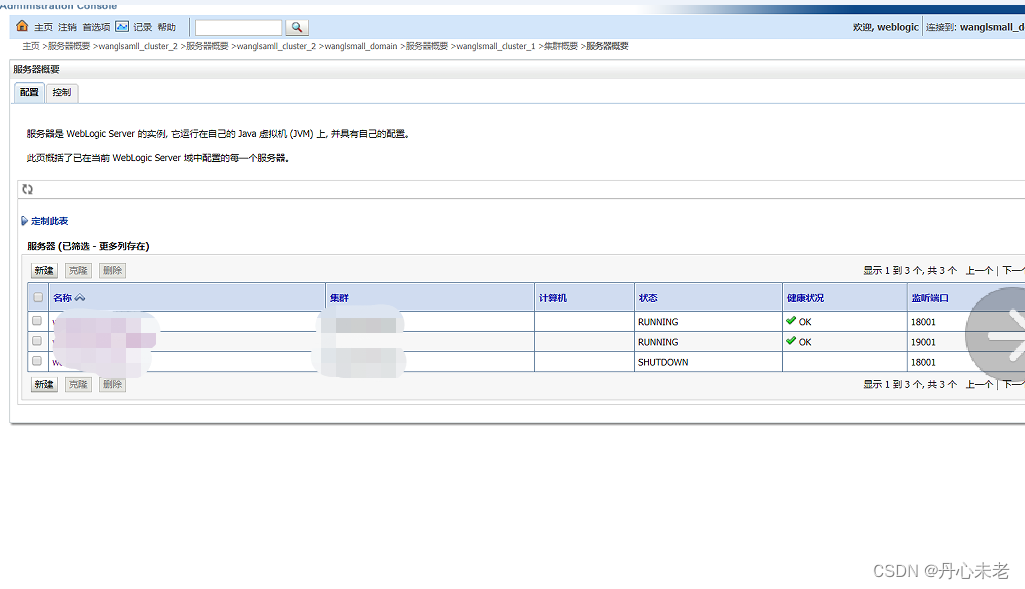The image size is (1025, 589).
Task: Click the 健康状况 column header
Action: tap(805, 298)
